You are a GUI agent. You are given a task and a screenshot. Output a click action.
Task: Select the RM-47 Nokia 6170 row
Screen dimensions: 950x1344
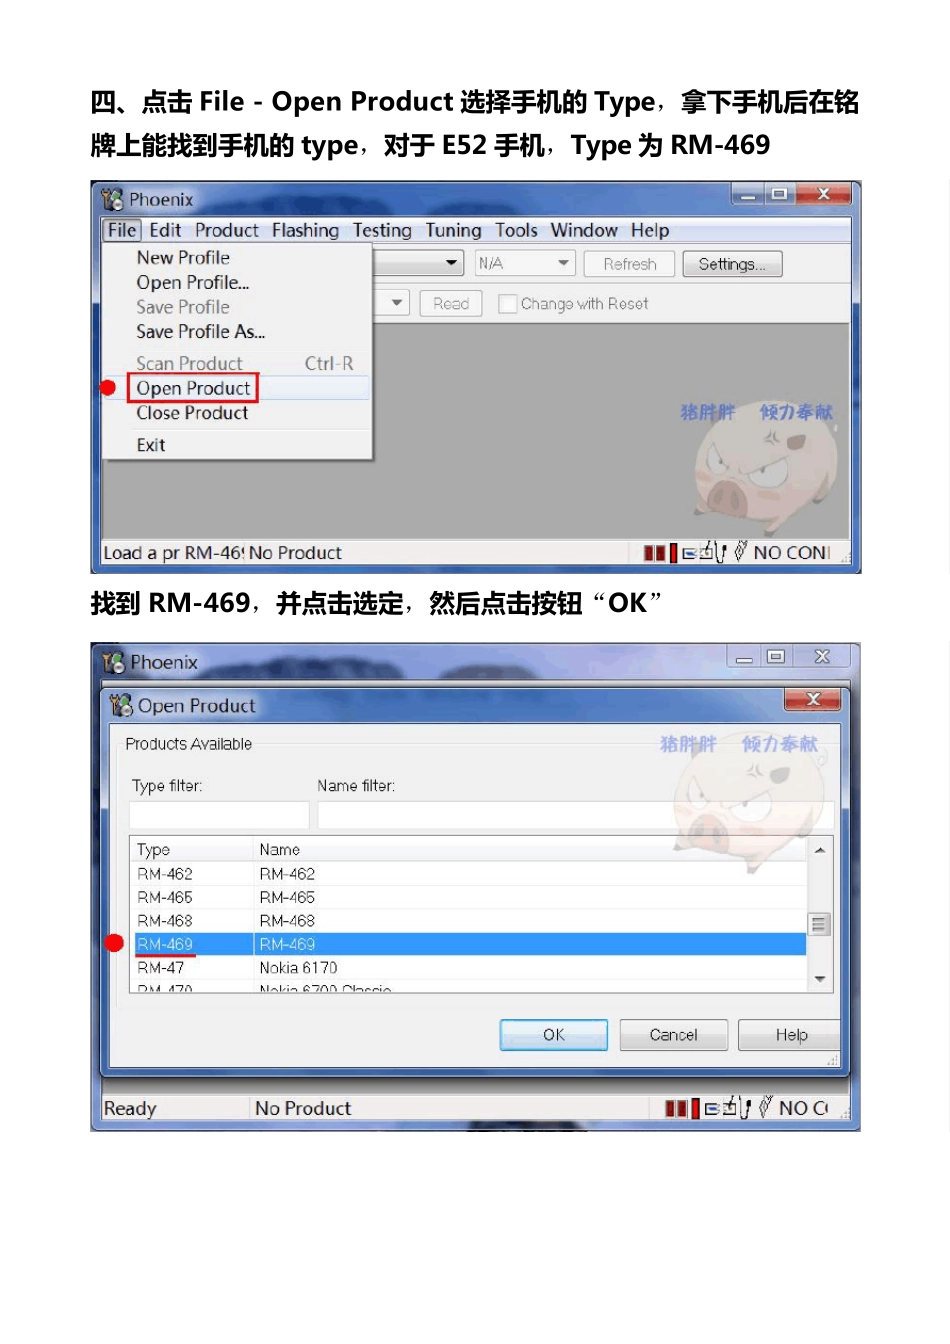pos(469,968)
